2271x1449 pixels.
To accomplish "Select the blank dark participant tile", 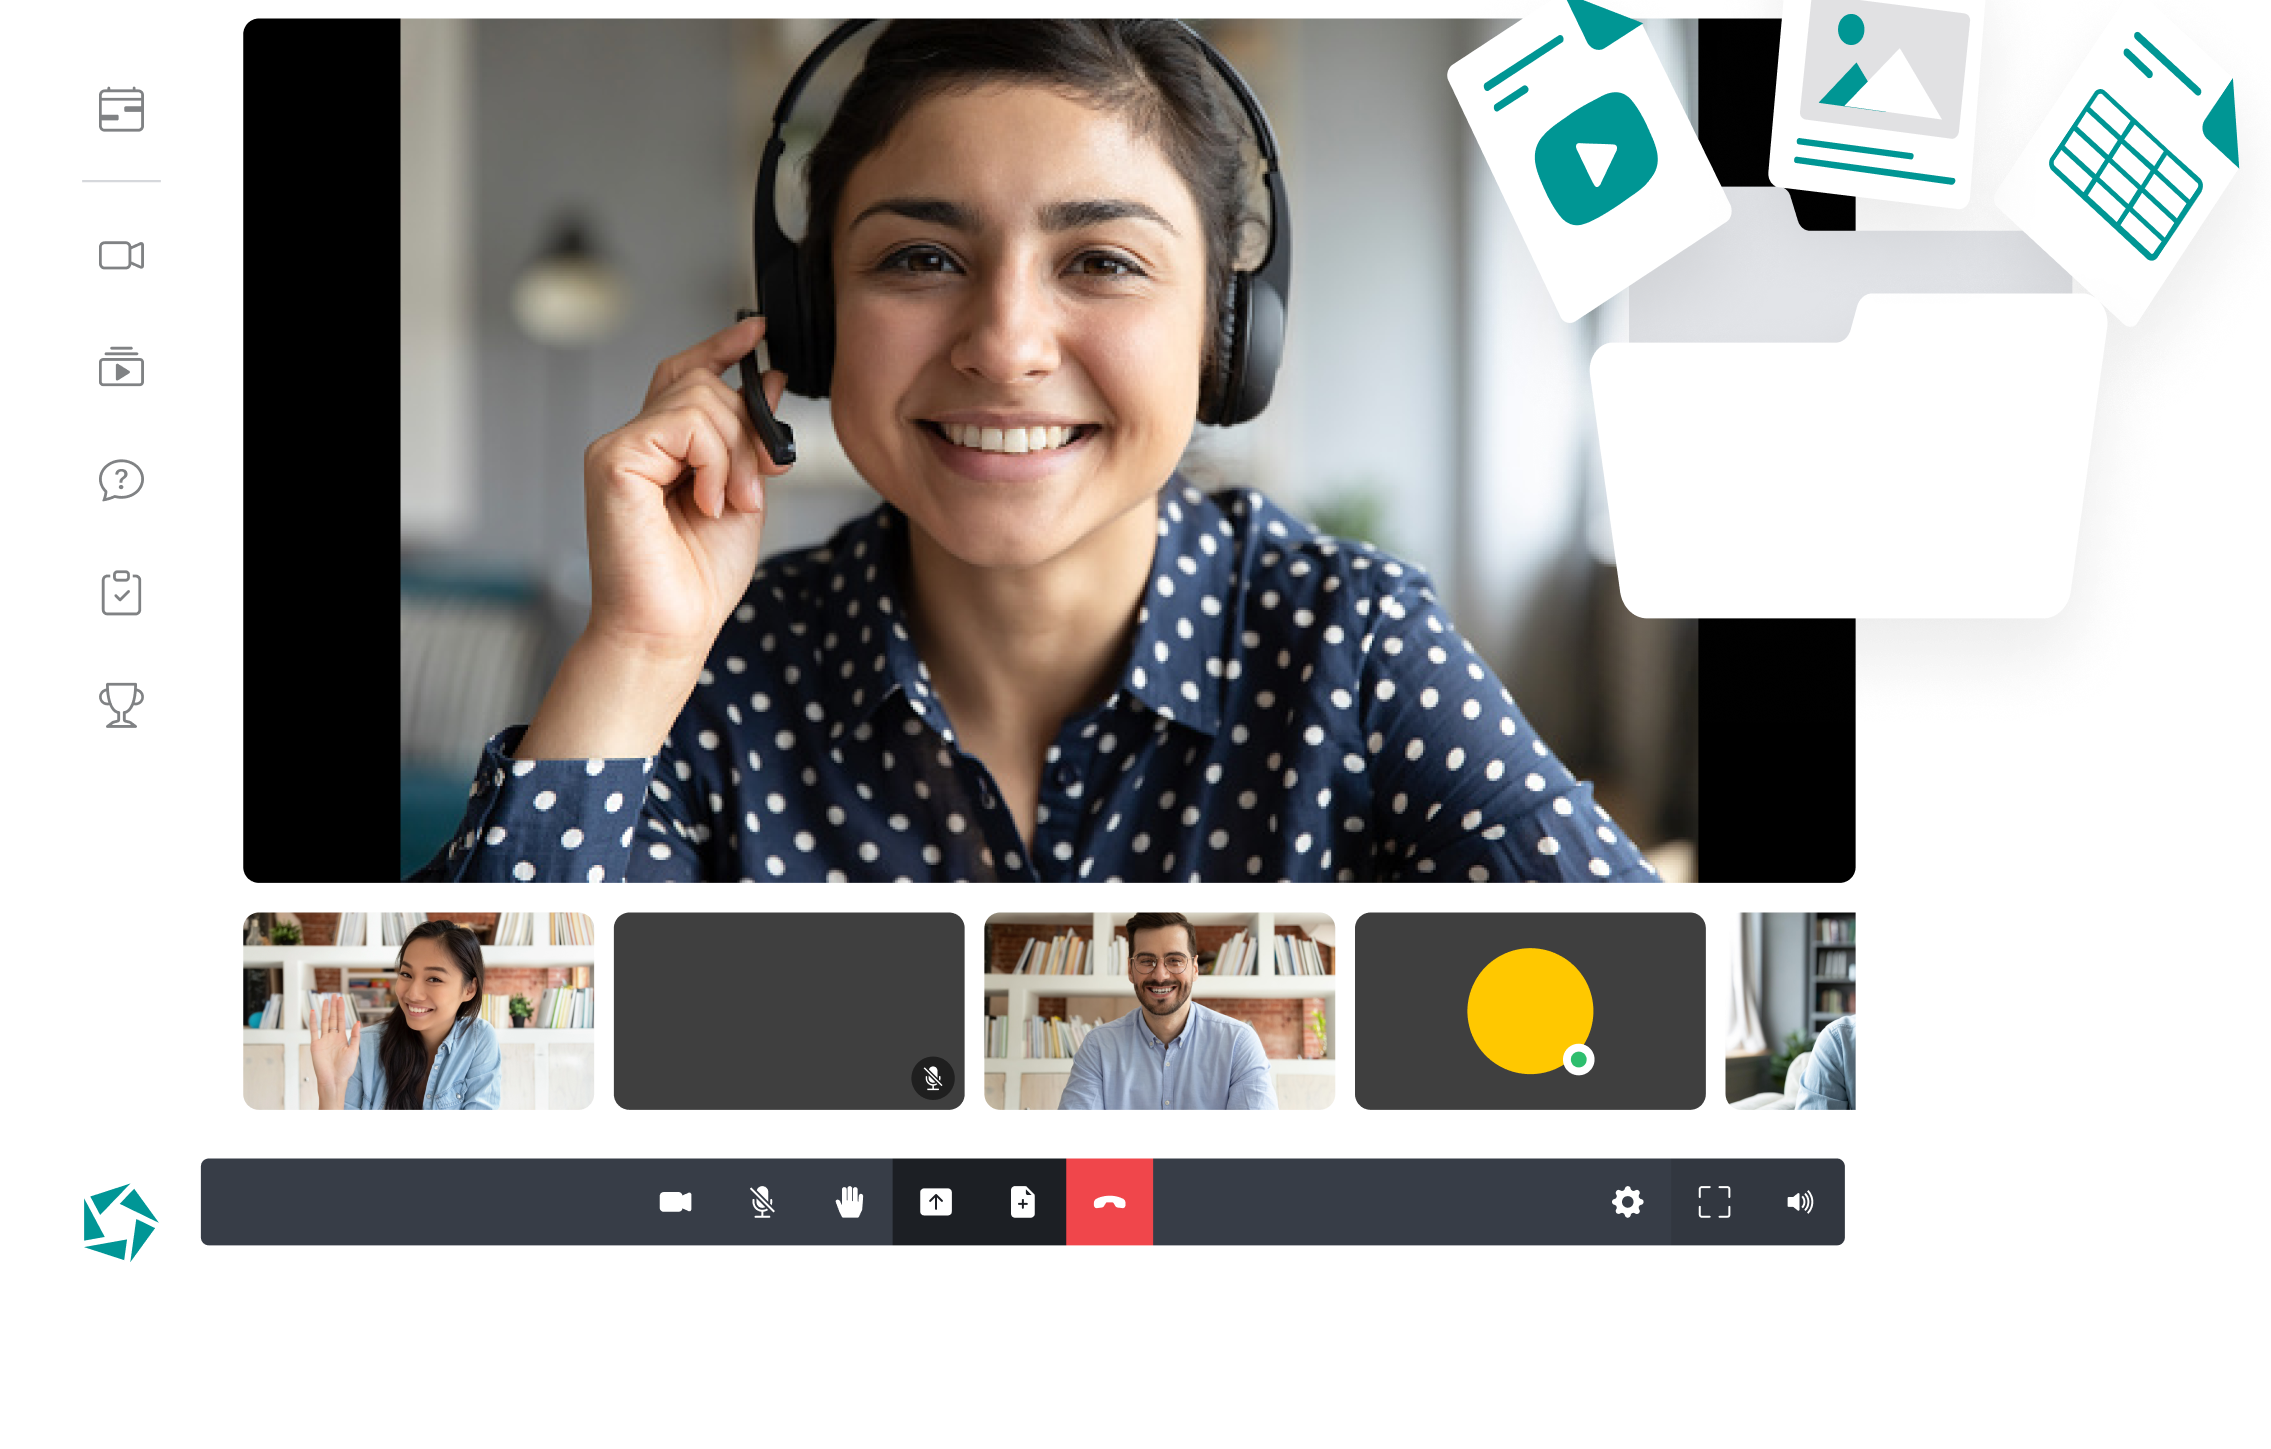I will pyautogui.click(x=789, y=1010).
